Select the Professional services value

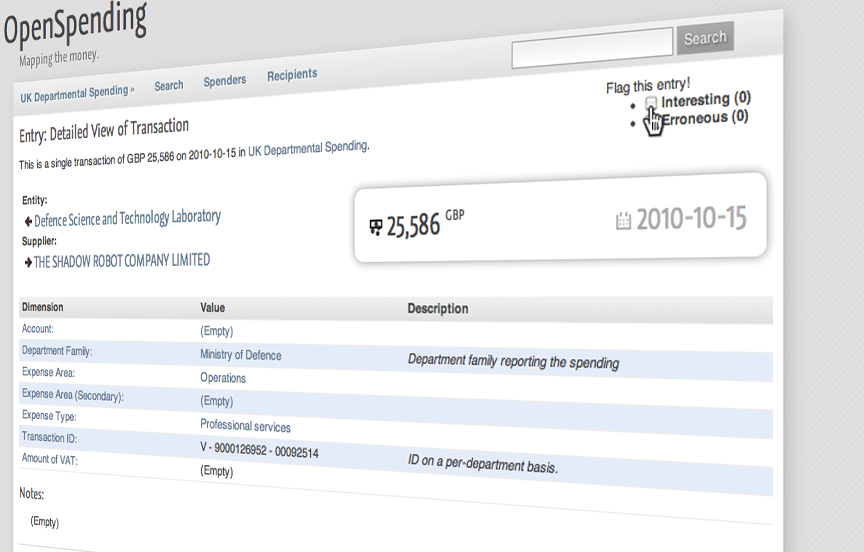(245, 425)
